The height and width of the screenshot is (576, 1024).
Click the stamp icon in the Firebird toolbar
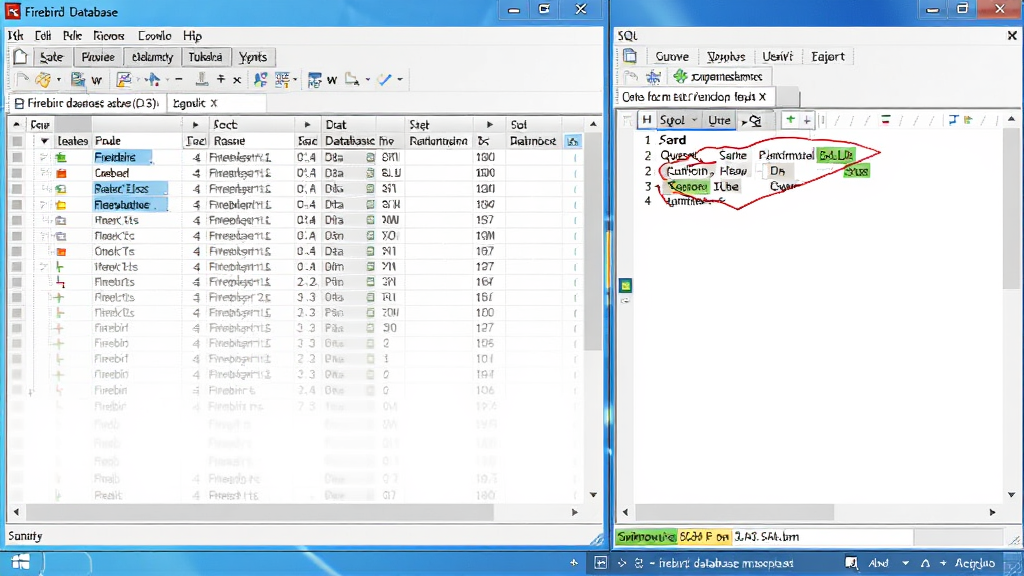[202, 80]
